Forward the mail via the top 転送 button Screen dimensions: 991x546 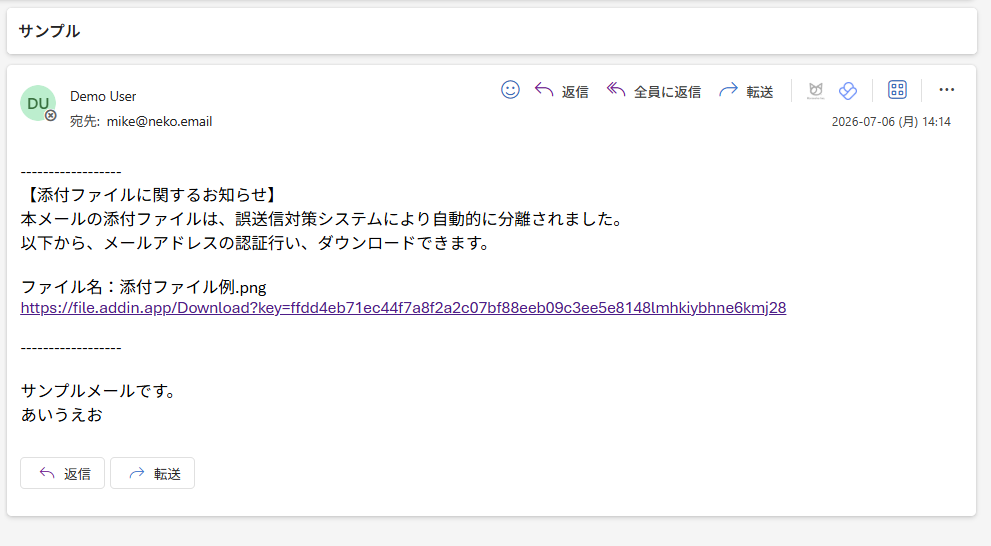pyautogui.click(x=746, y=91)
